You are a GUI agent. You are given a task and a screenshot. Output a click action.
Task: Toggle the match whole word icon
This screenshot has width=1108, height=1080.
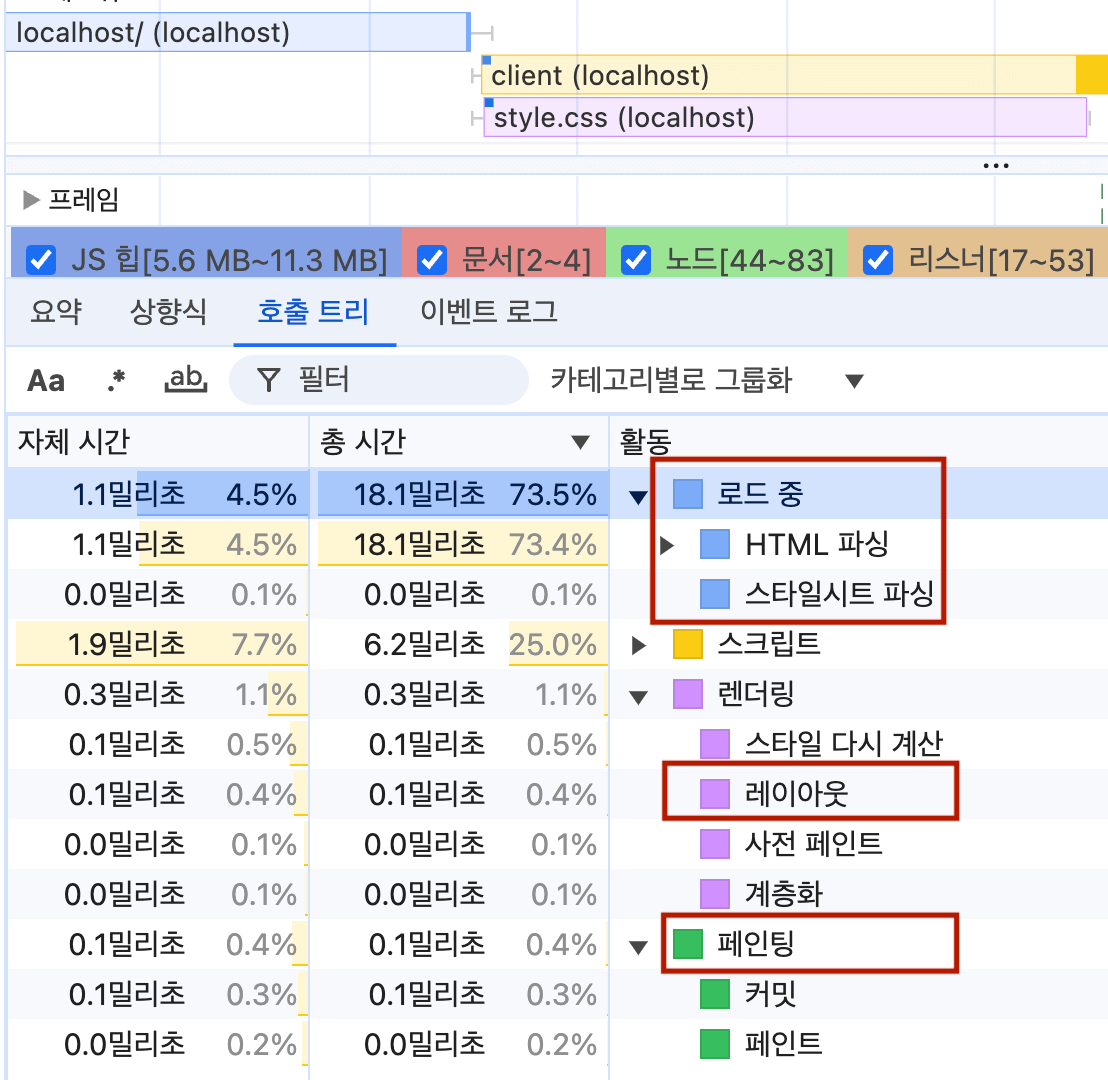point(186,380)
